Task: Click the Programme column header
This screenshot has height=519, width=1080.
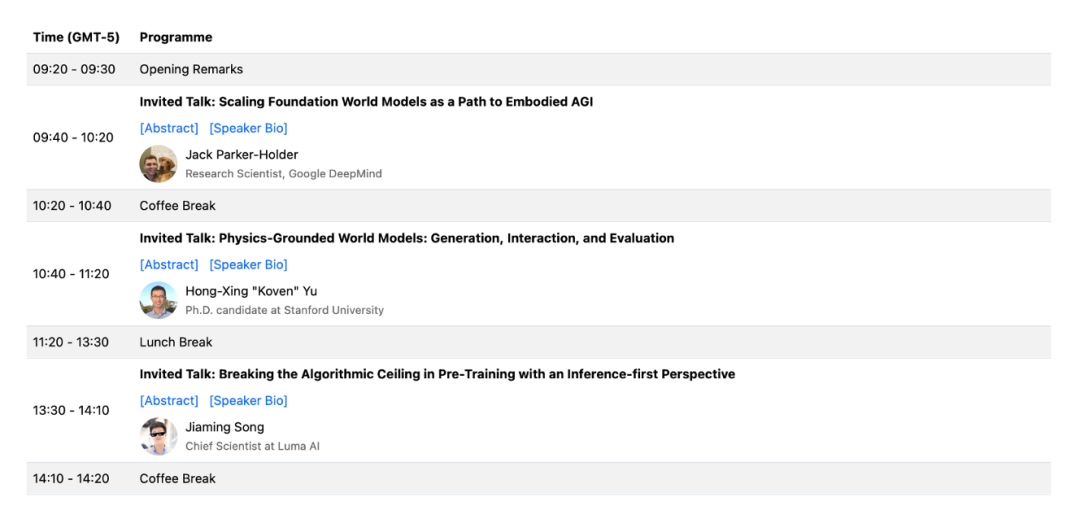Action: (176, 37)
